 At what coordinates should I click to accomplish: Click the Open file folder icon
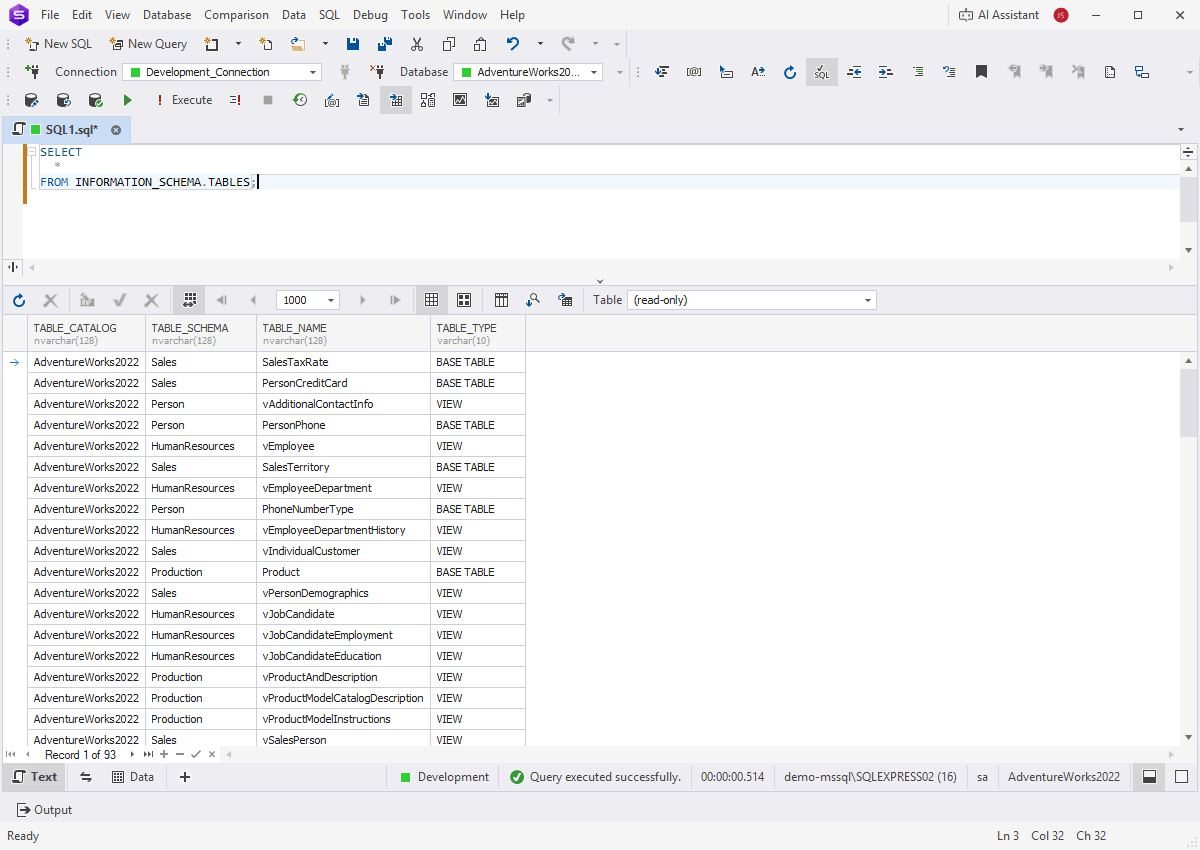pos(298,44)
